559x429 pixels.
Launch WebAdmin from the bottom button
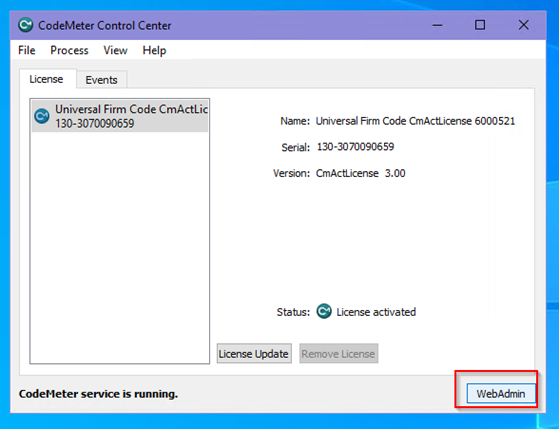[501, 393]
